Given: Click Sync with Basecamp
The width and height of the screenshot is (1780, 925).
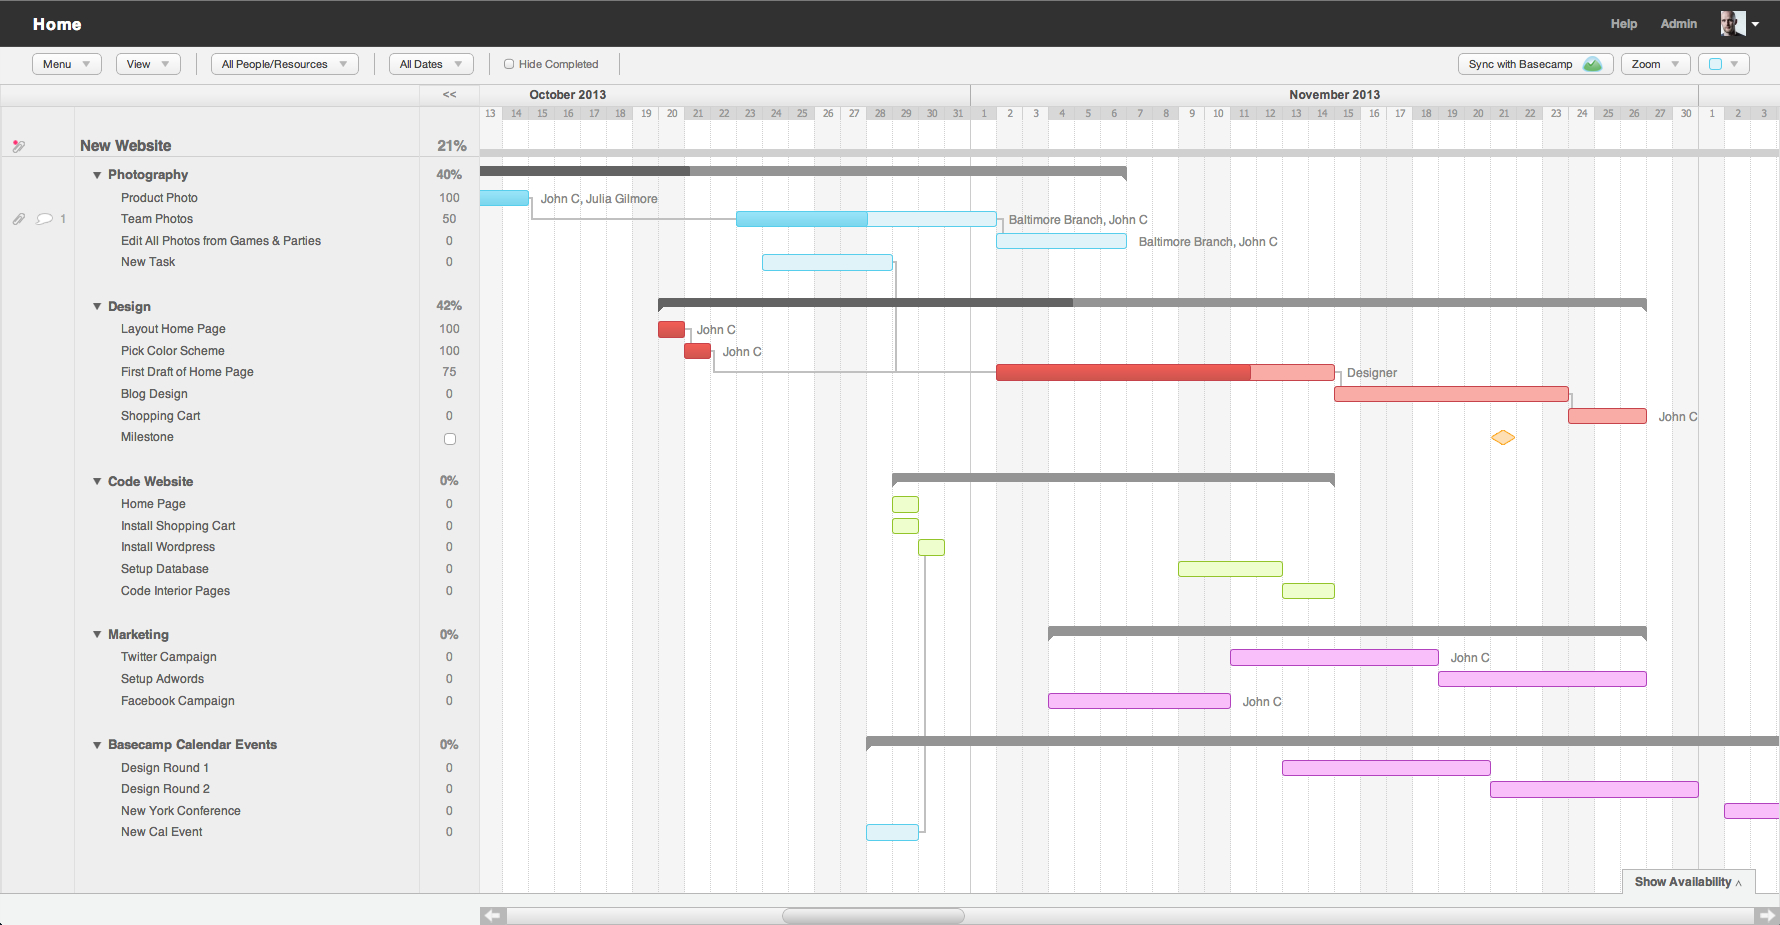Looking at the screenshot, I should coord(1535,64).
